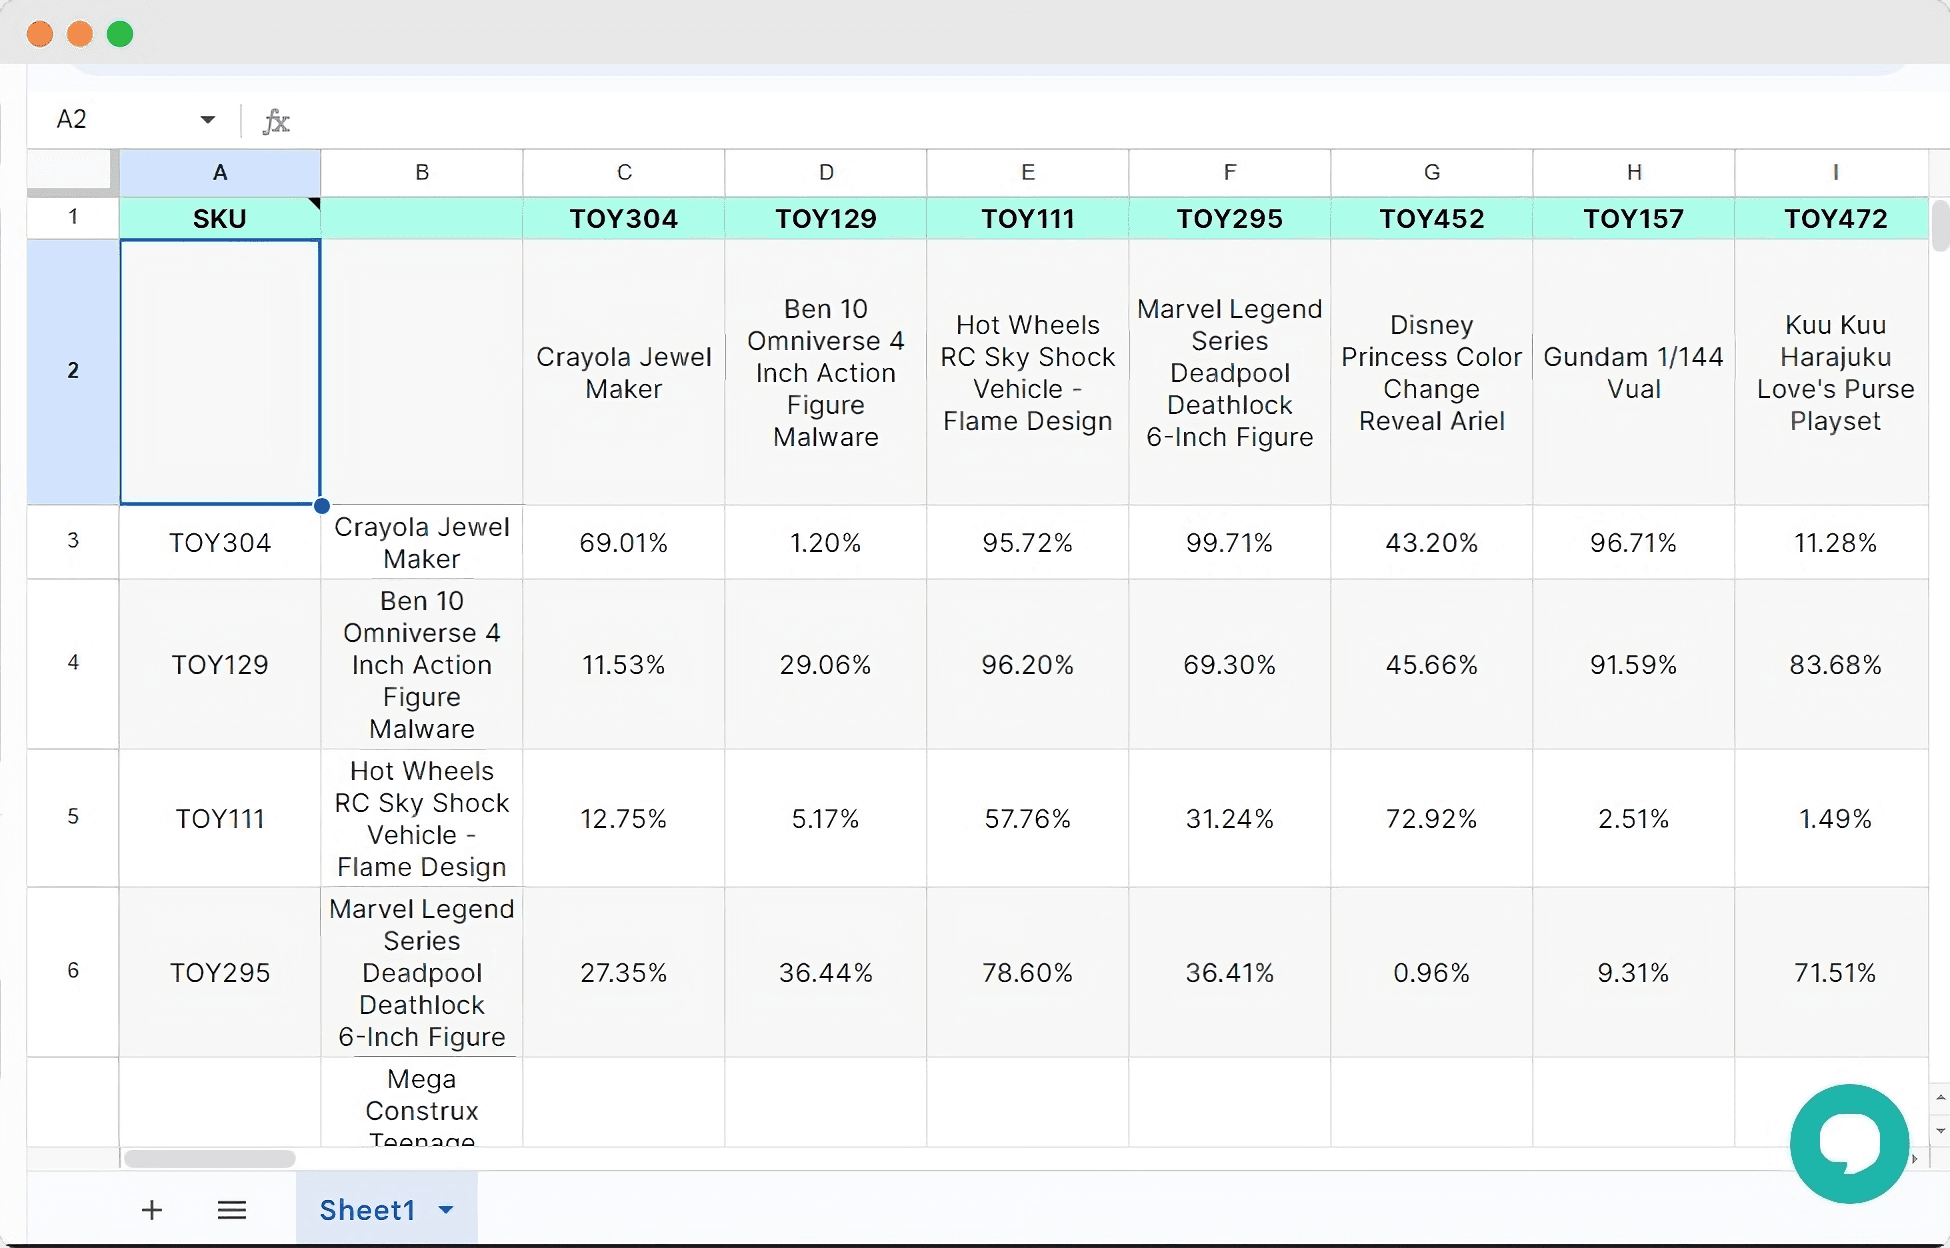The width and height of the screenshot is (1950, 1248).
Task: Click the green window maximize dot
Action: [x=120, y=34]
